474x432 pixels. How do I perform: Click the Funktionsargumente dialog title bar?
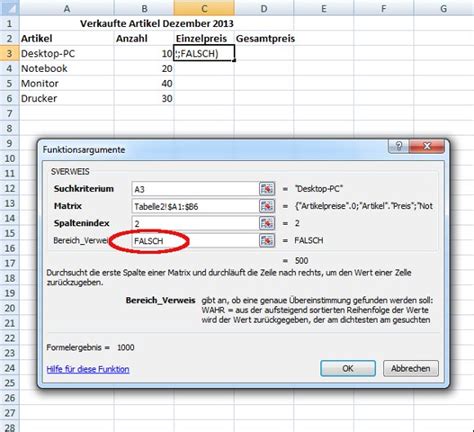(213, 149)
